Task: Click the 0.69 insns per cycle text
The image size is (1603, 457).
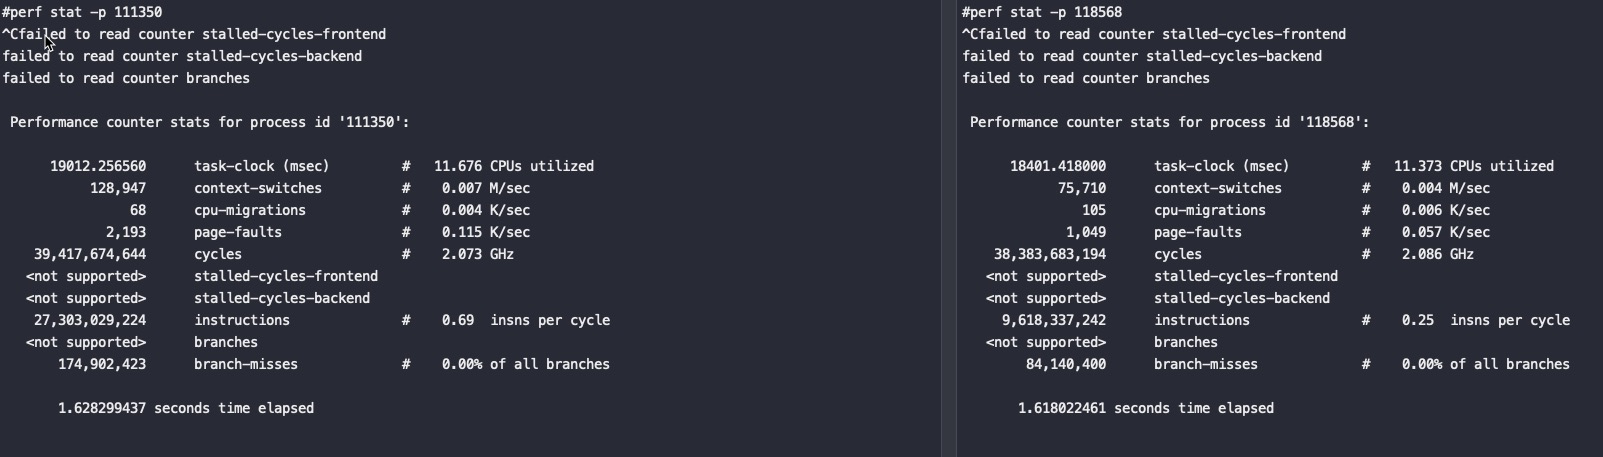Action: pyautogui.click(x=526, y=320)
